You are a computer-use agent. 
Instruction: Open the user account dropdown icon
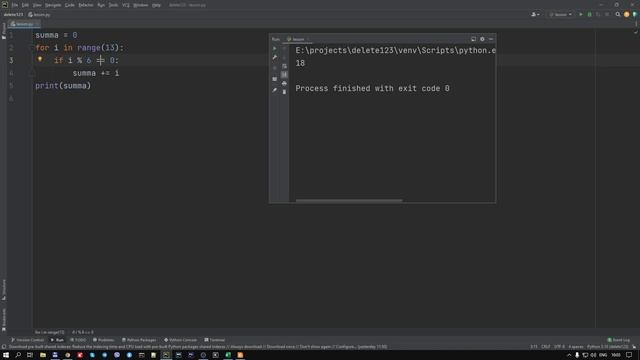[x=536, y=15]
